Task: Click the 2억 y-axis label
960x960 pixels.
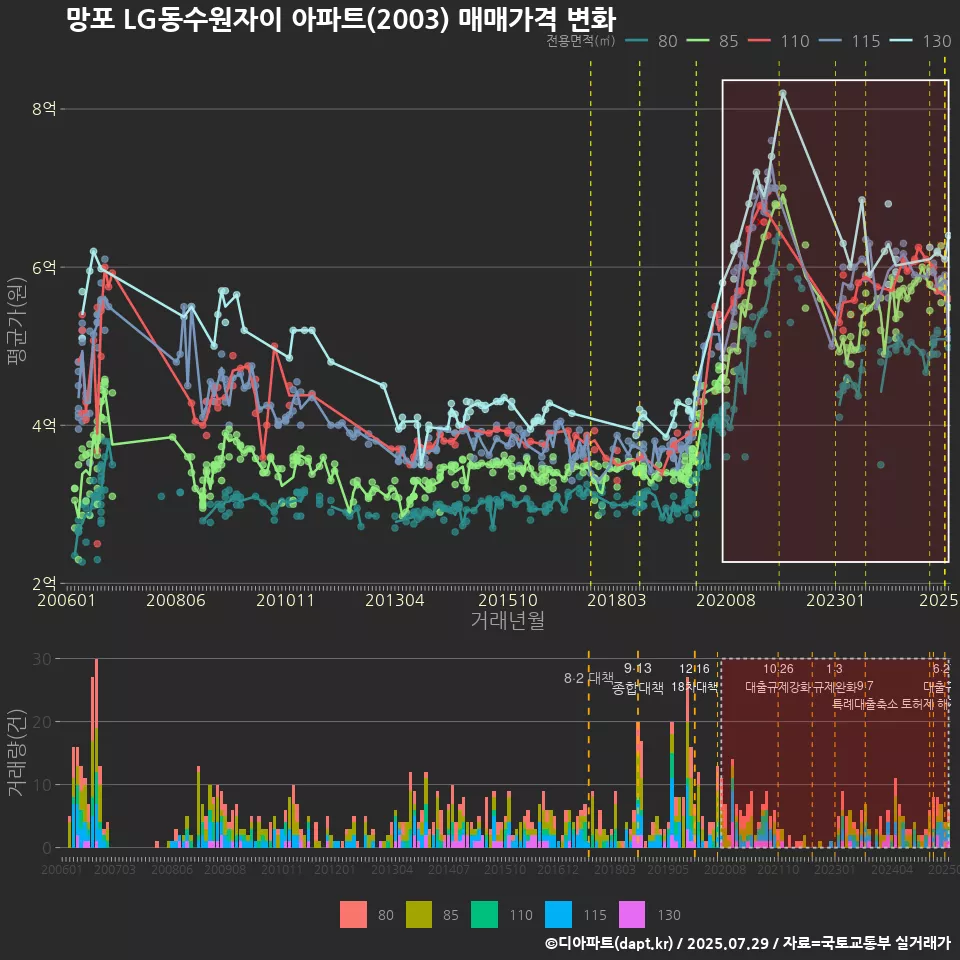Action: pos(44,583)
